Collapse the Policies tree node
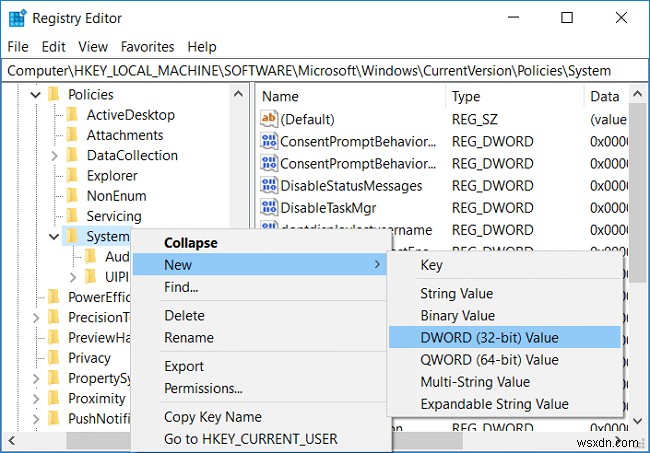 point(37,95)
